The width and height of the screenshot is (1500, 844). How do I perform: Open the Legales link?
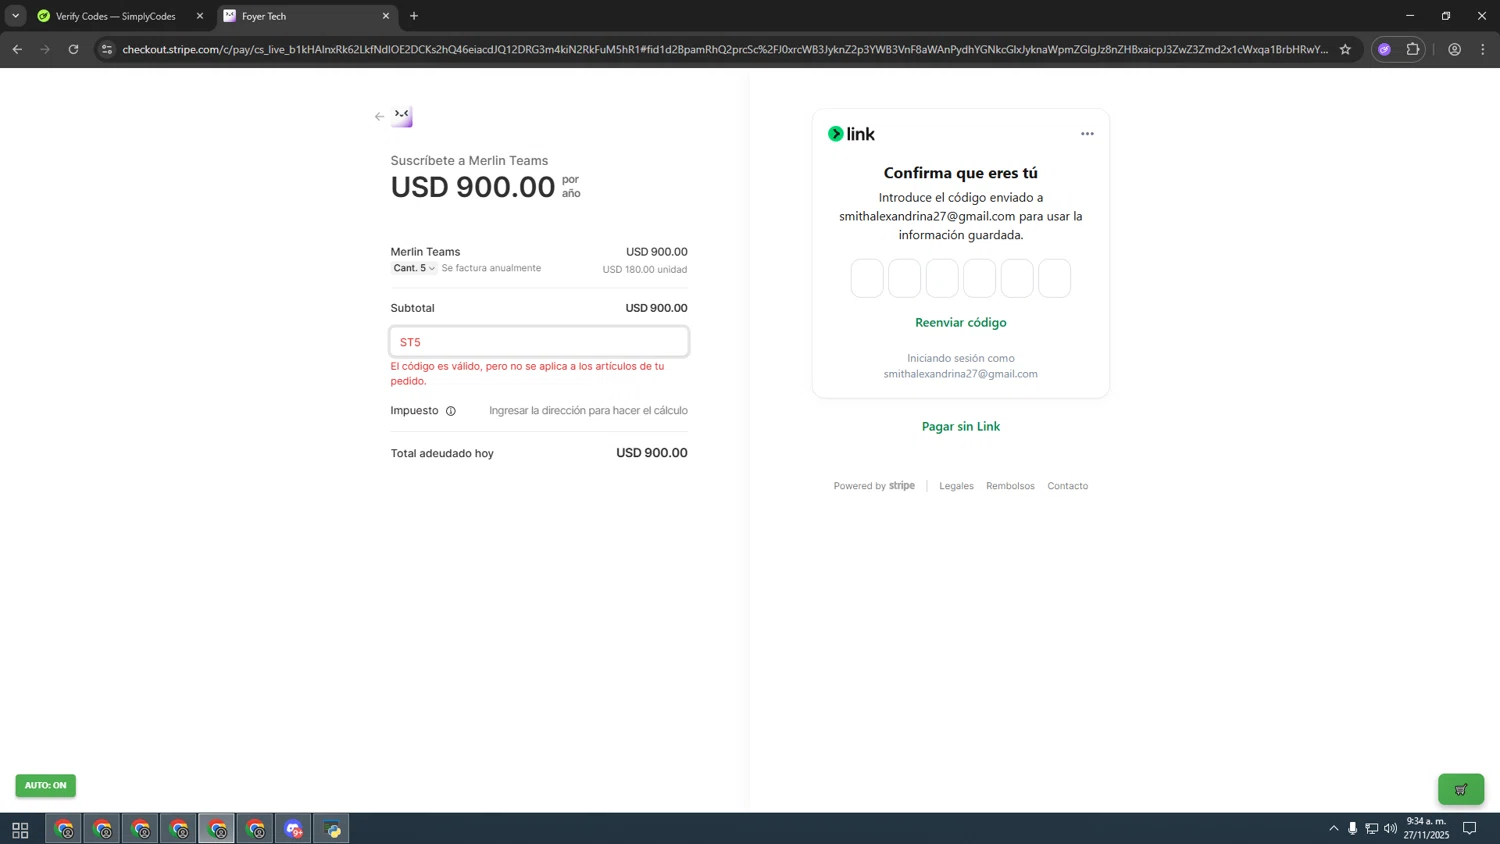point(956,486)
